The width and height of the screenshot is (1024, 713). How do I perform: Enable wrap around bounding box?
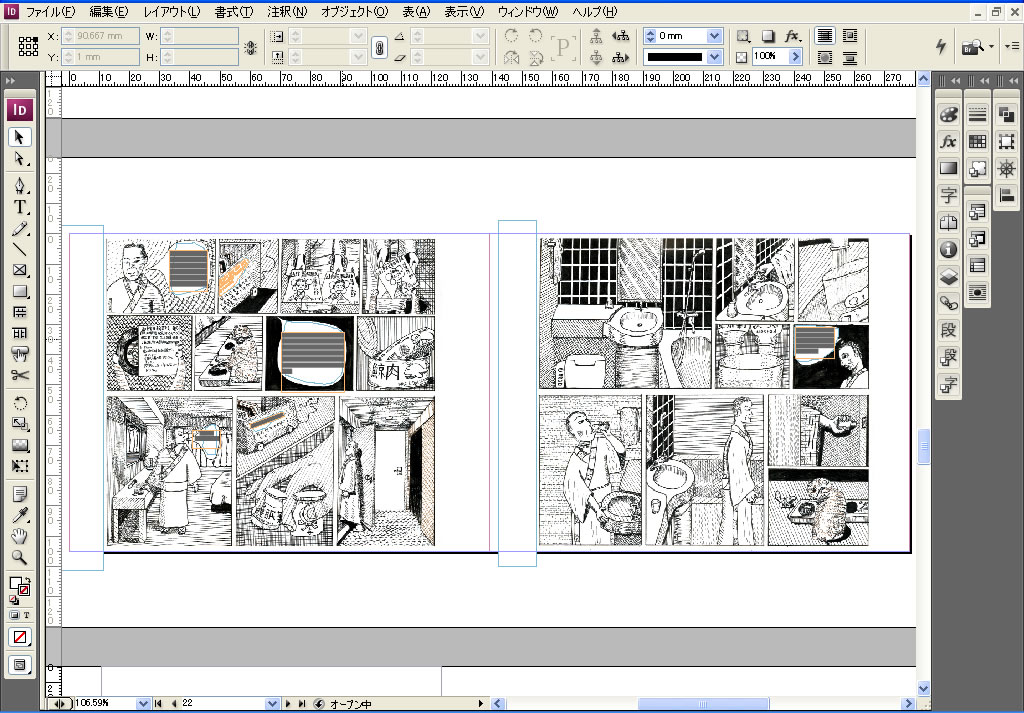coord(850,36)
